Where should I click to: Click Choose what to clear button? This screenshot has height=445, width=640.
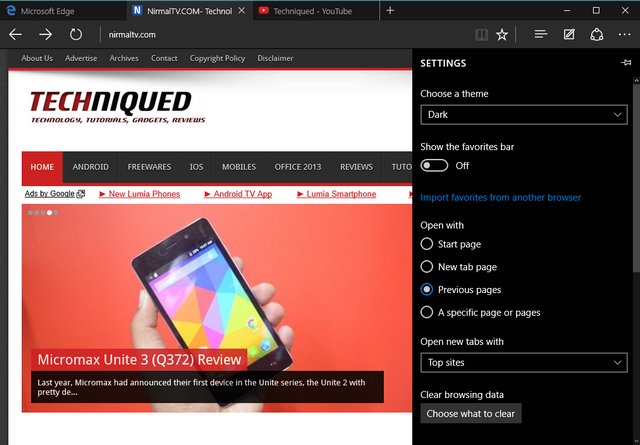point(471,414)
